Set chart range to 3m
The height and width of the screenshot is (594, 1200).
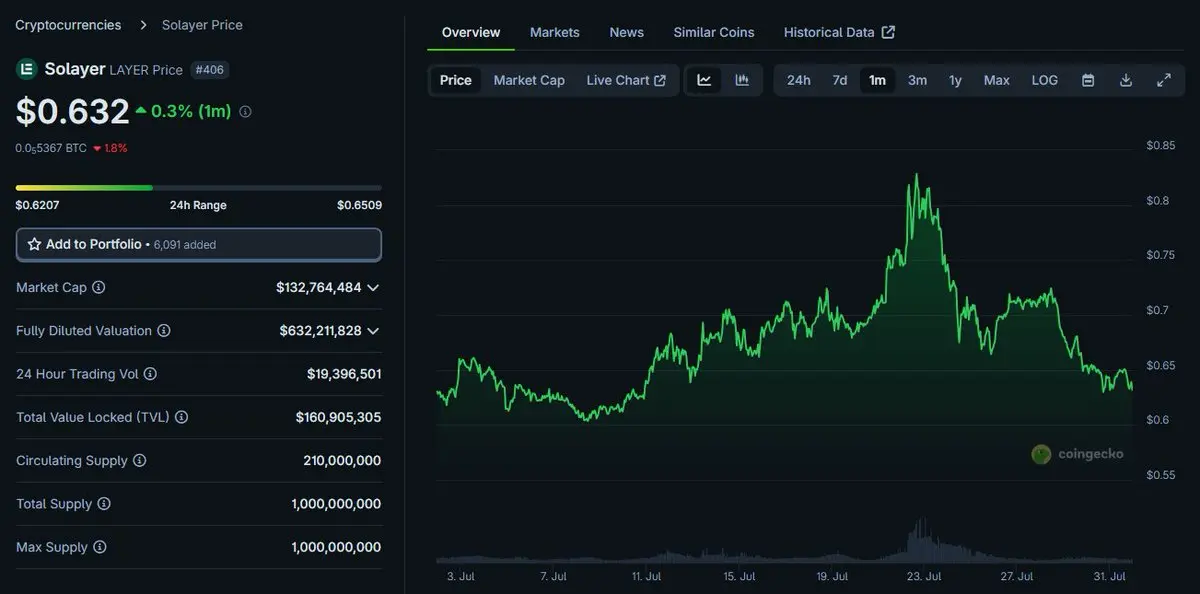(917, 80)
